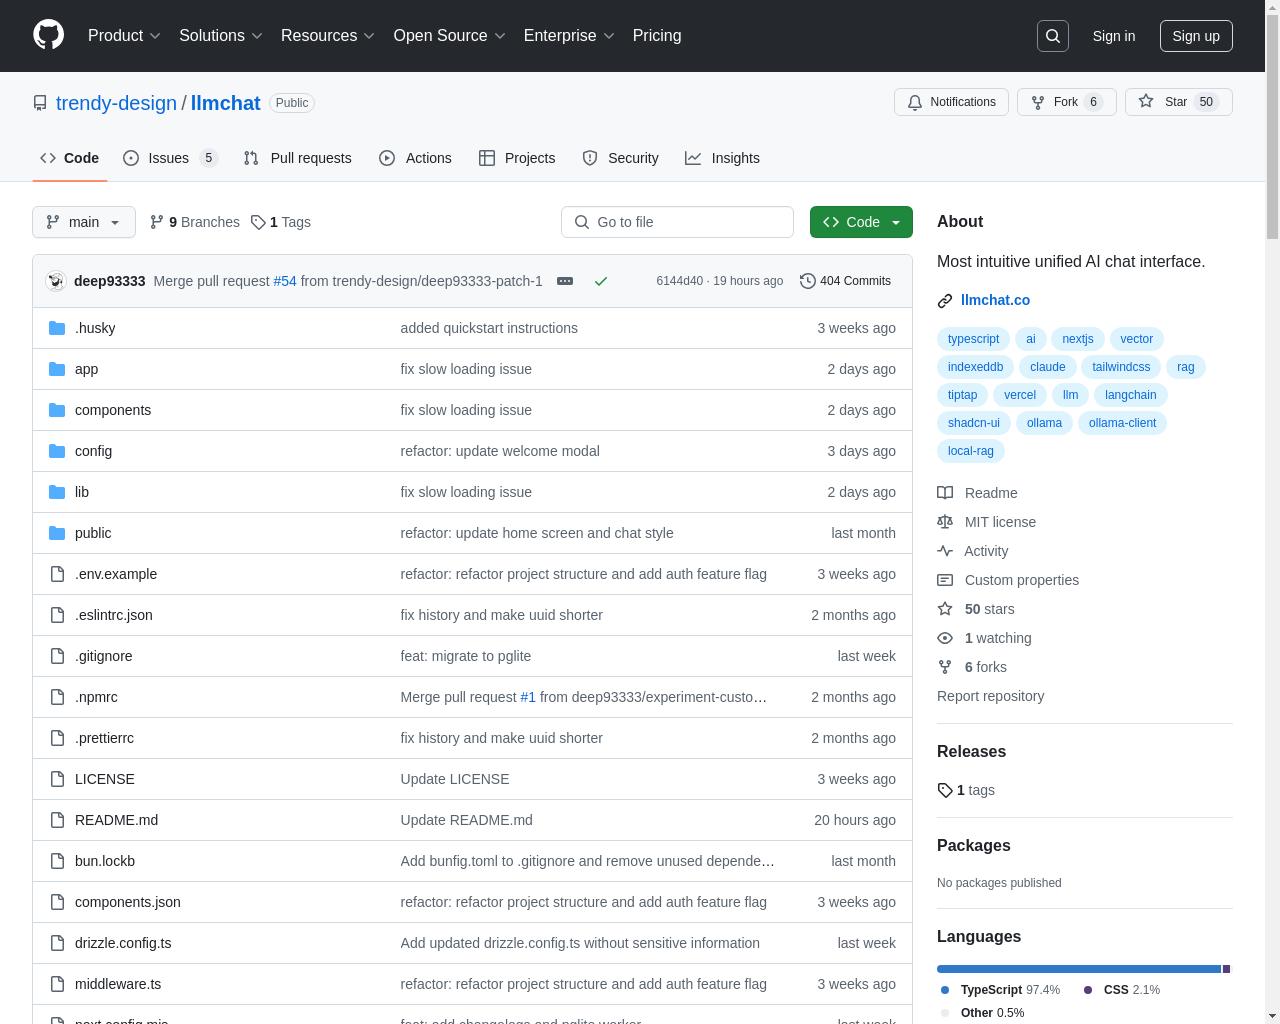Image resolution: width=1280 pixels, height=1024 pixels.
Task: Click the deep93333 avatar image
Action: tap(56, 281)
